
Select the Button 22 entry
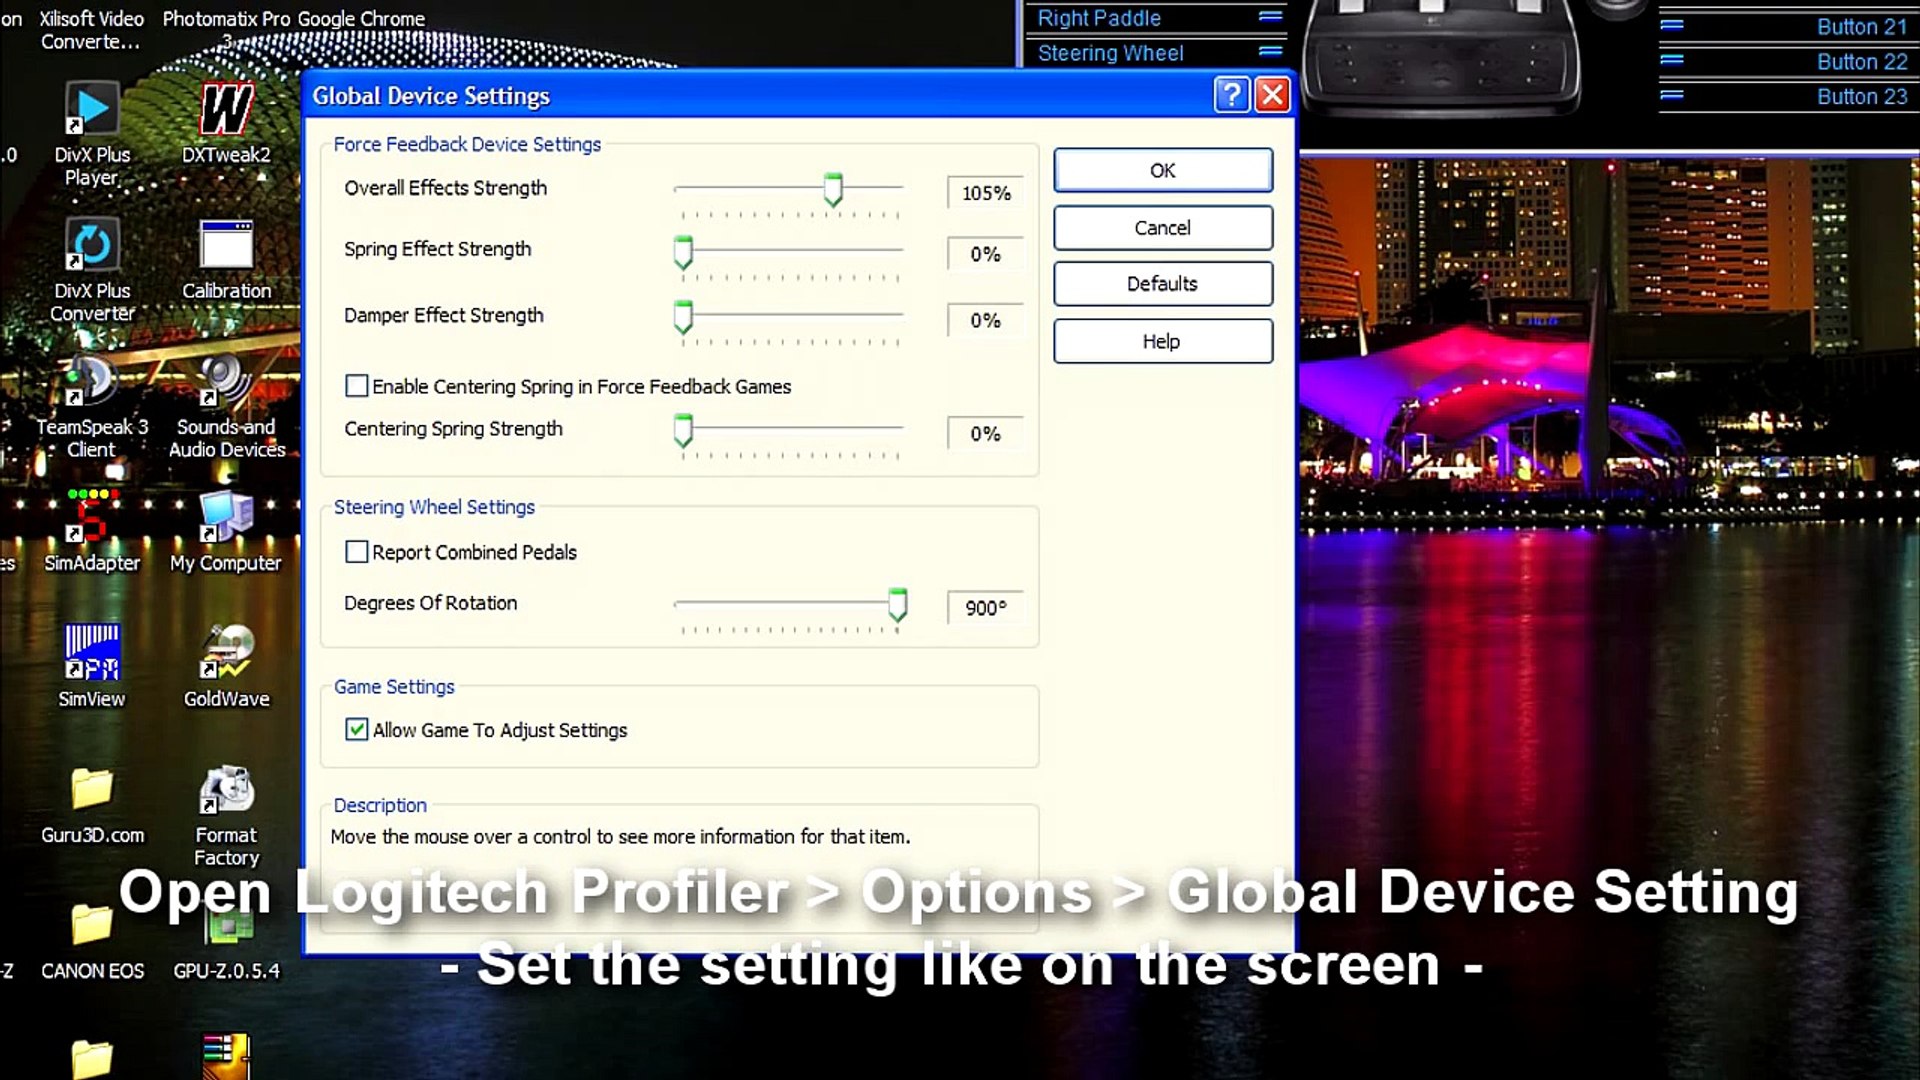click(1861, 62)
